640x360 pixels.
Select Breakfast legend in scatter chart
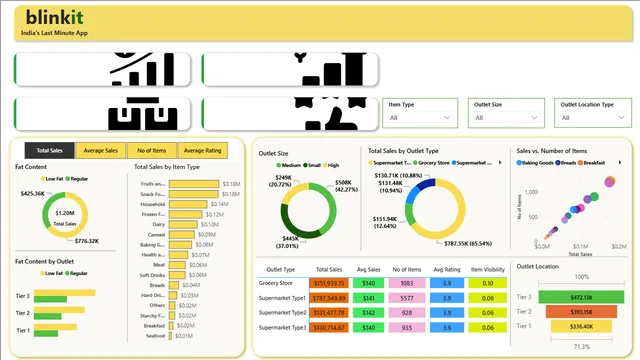591,162
